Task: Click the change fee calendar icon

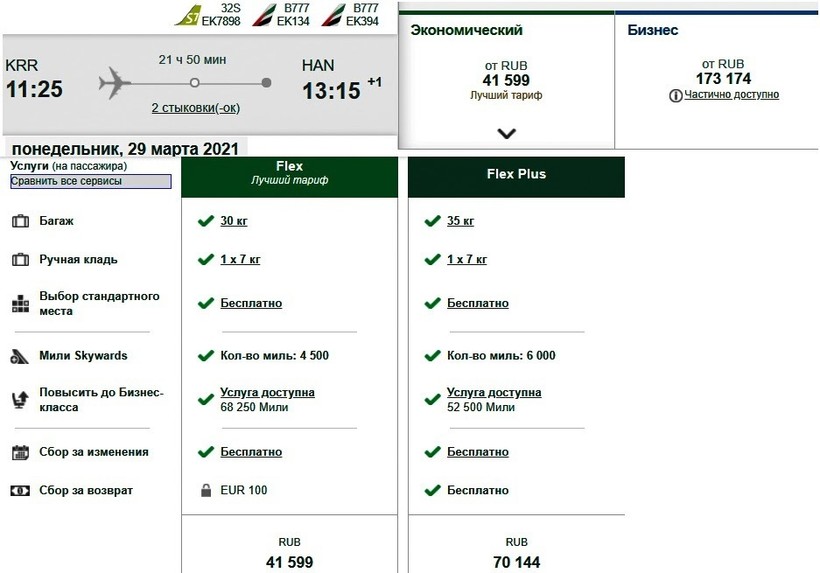Action: (x=20, y=453)
